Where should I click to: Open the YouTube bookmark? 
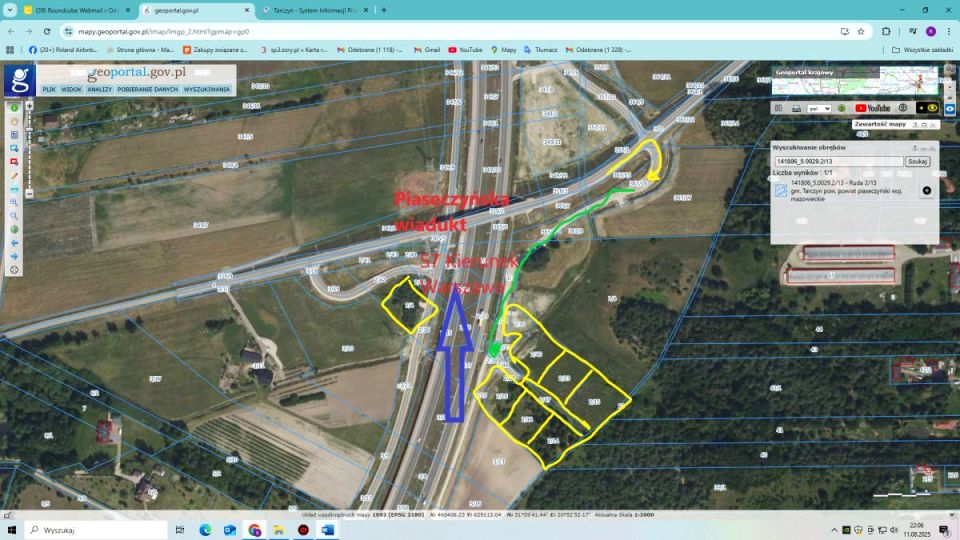point(465,50)
